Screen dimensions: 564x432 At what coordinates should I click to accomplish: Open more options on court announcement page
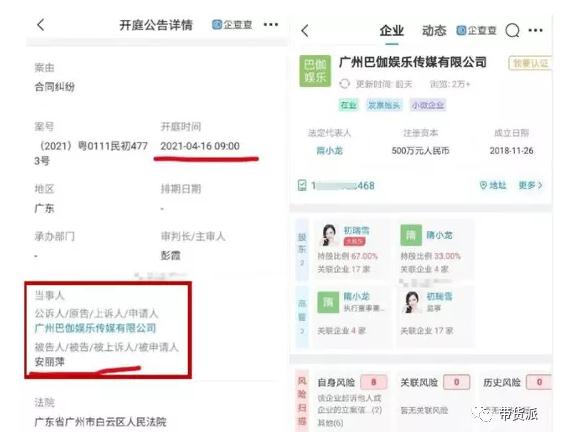click(x=271, y=24)
